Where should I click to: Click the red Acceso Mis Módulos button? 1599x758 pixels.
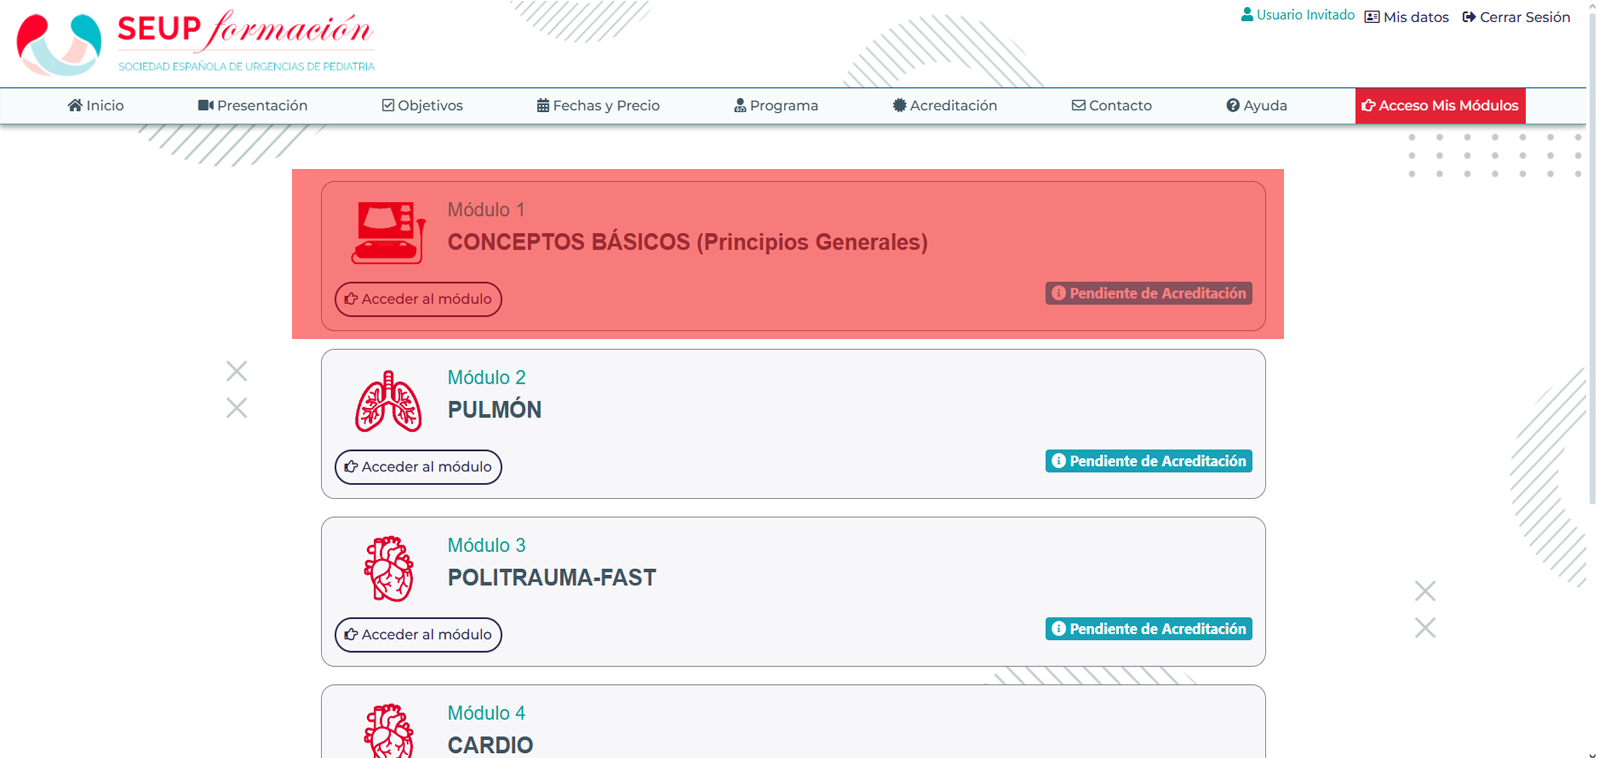[1440, 106]
